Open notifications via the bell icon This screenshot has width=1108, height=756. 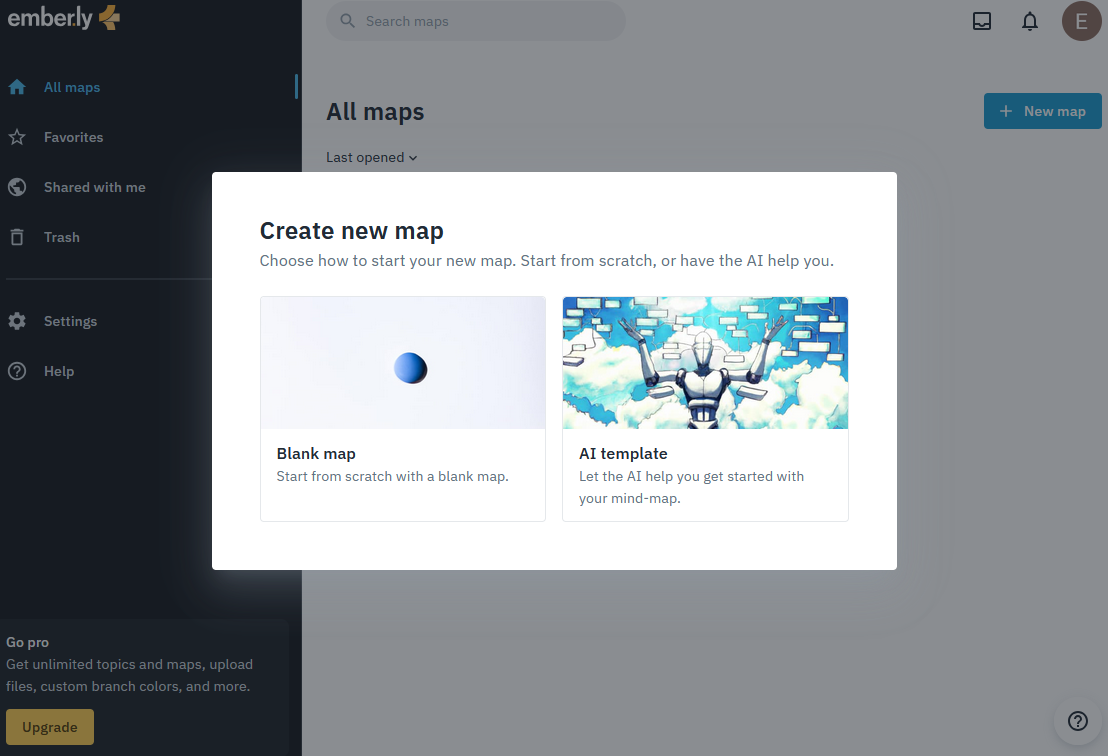tap(1030, 21)
